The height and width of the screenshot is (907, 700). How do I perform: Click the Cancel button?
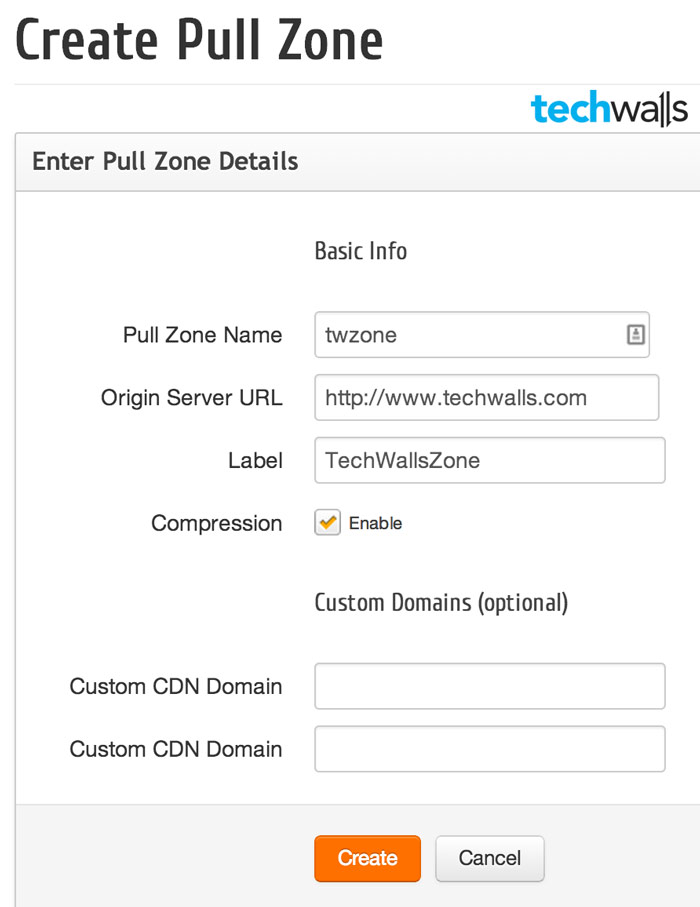click(x=489, y=858)
